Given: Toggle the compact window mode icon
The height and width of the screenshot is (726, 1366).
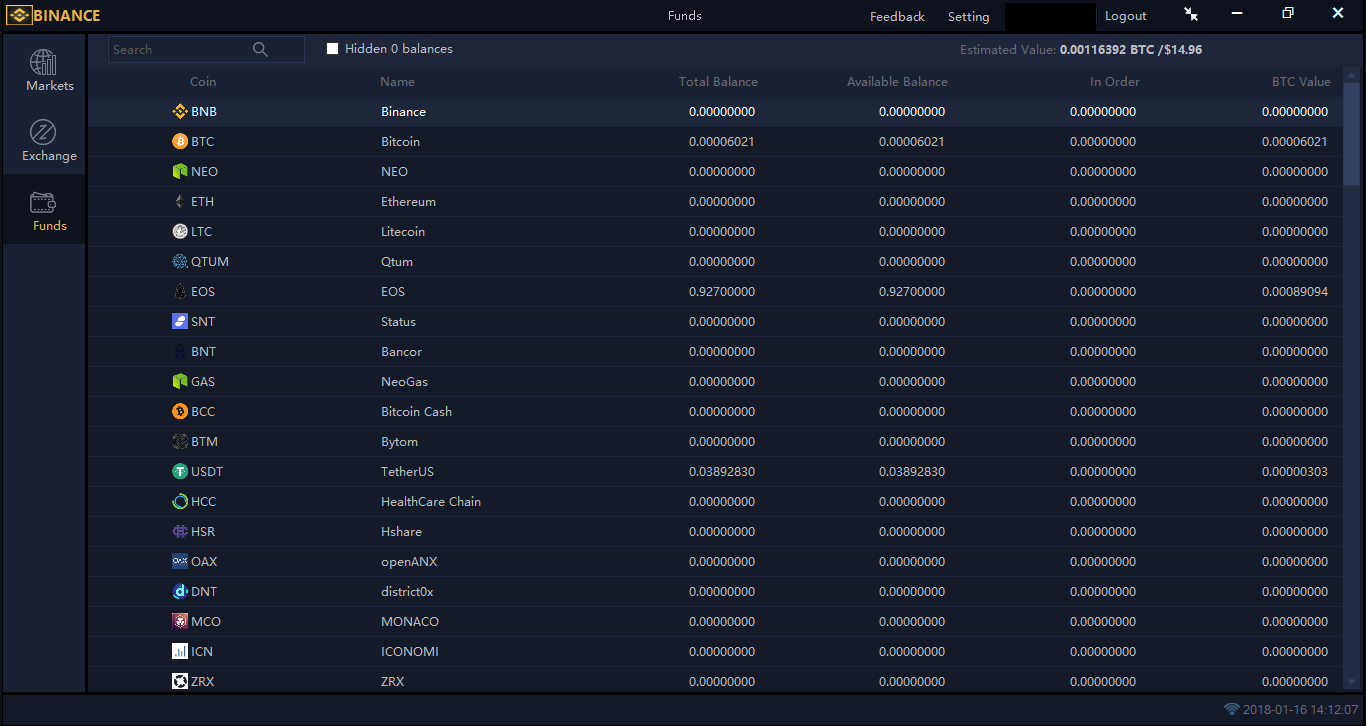Looking at the screenshot, I should [x=1191, y=14].
